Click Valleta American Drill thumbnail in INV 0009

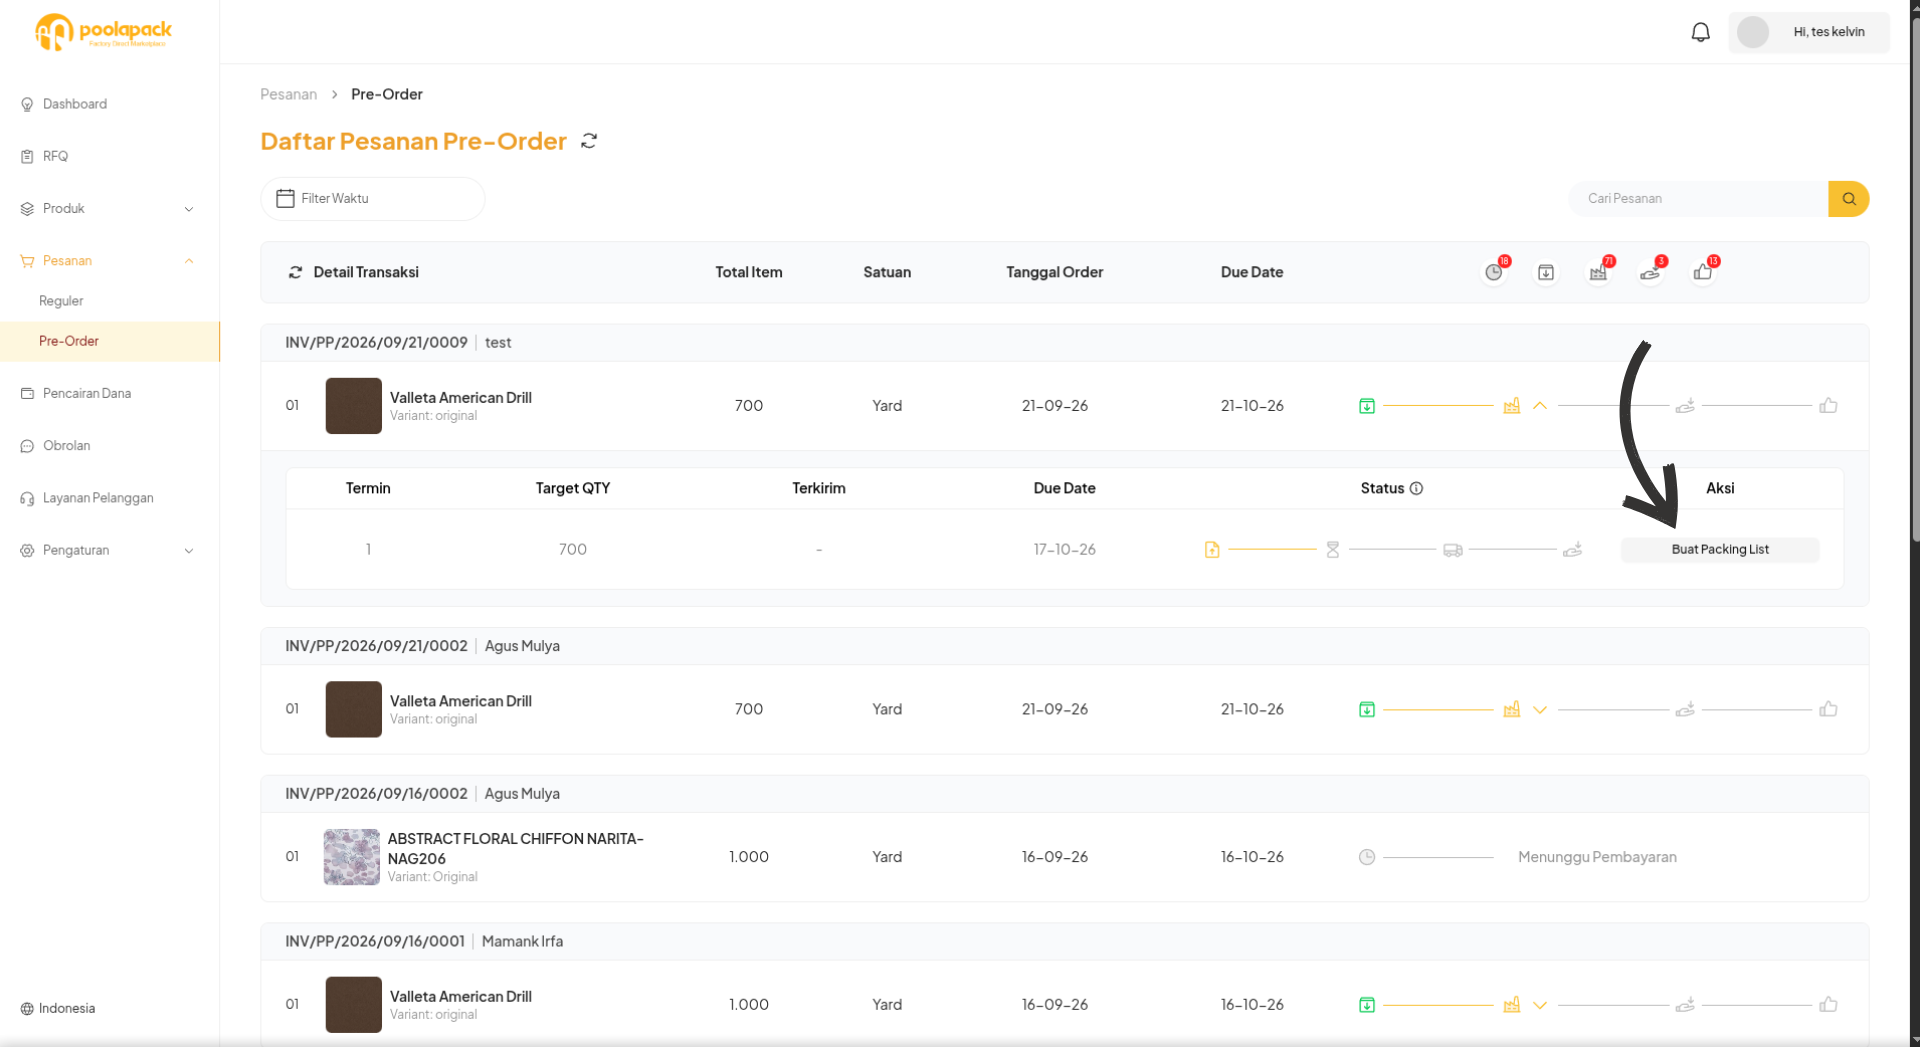click(353, 405)
